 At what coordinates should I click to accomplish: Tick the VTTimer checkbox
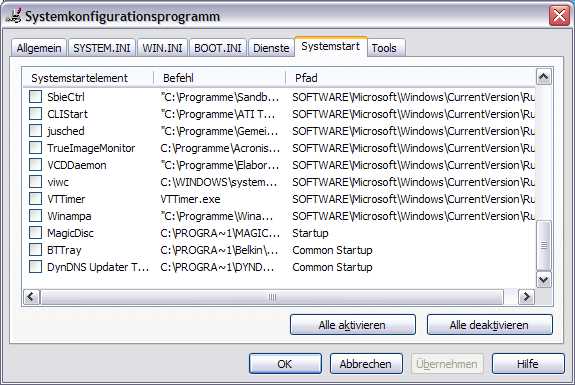(x=36, y=199)
